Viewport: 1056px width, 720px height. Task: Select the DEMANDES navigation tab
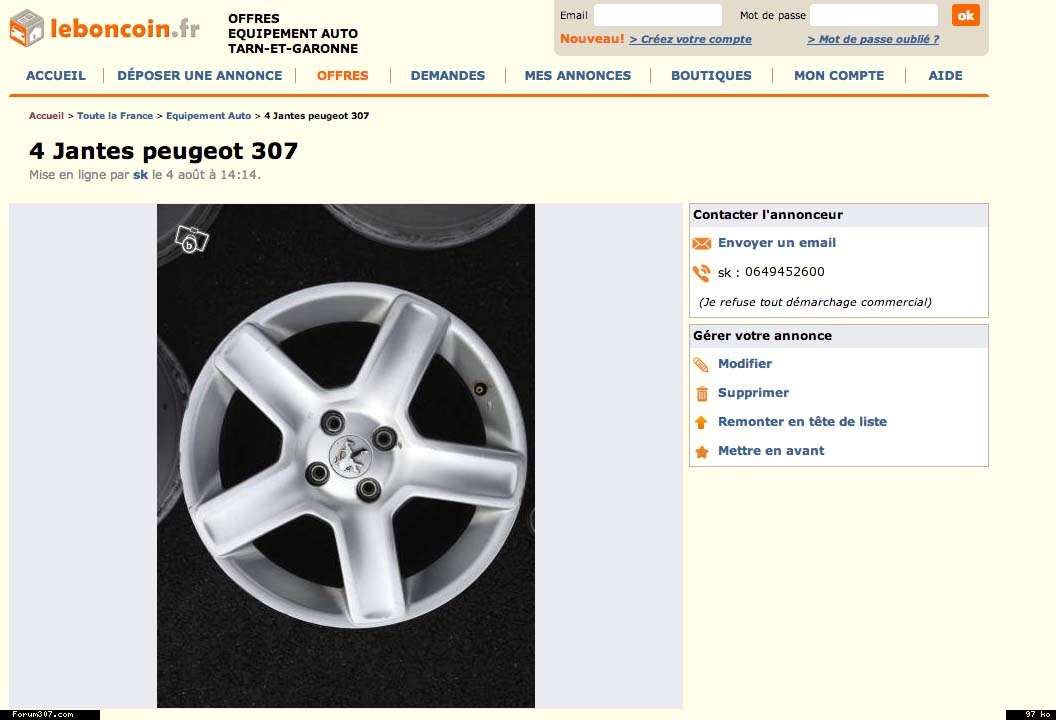pyautogui.click(x=447, y=75)
